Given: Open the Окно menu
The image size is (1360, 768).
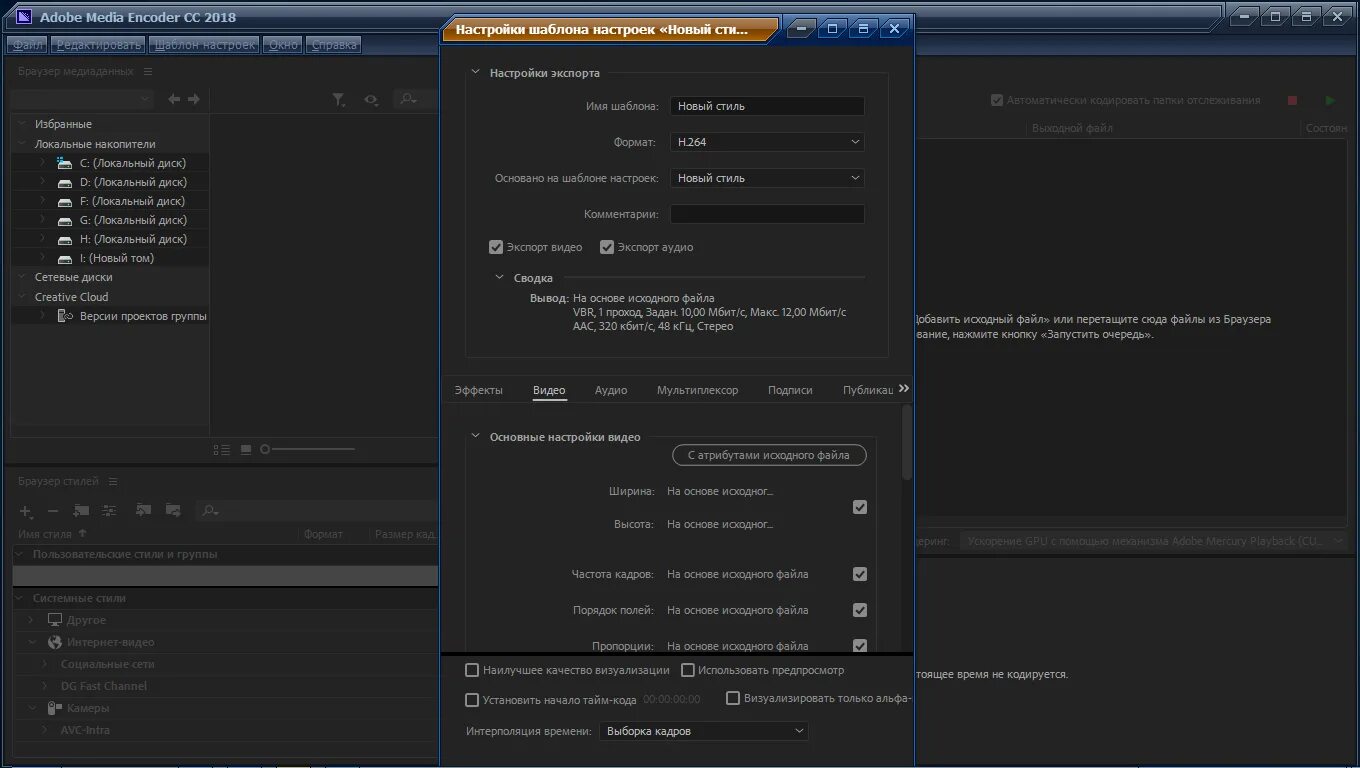Looking at the screenshot, I should pyautogui.click(x=284, y=45).
